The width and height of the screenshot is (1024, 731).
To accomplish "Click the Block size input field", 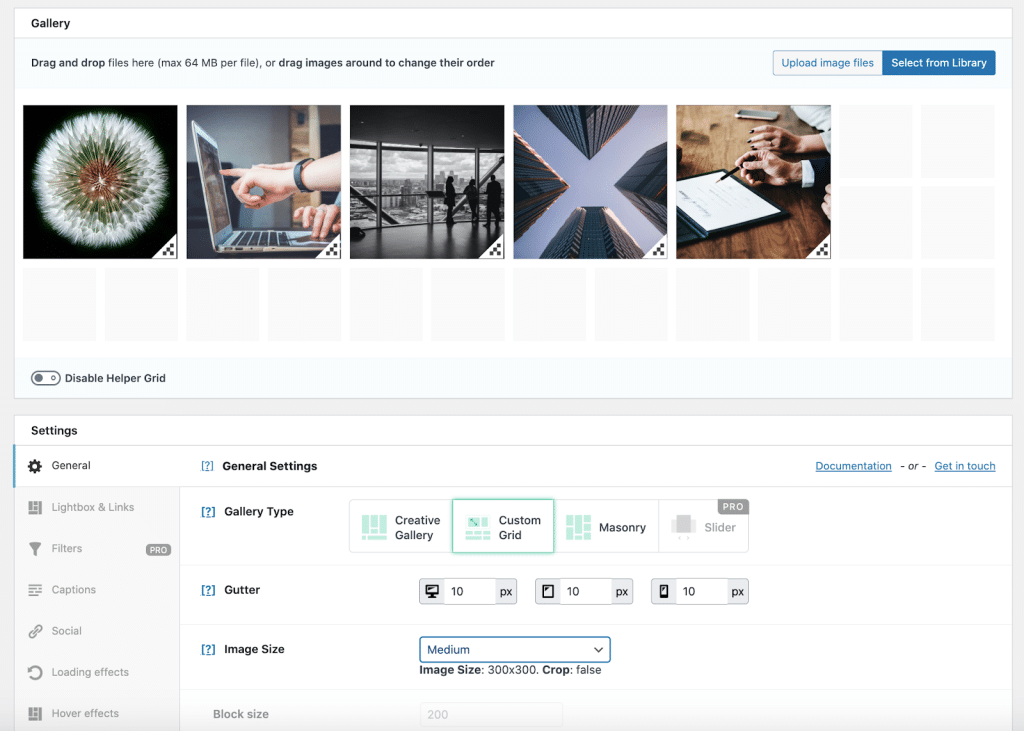I will [490, 715].
